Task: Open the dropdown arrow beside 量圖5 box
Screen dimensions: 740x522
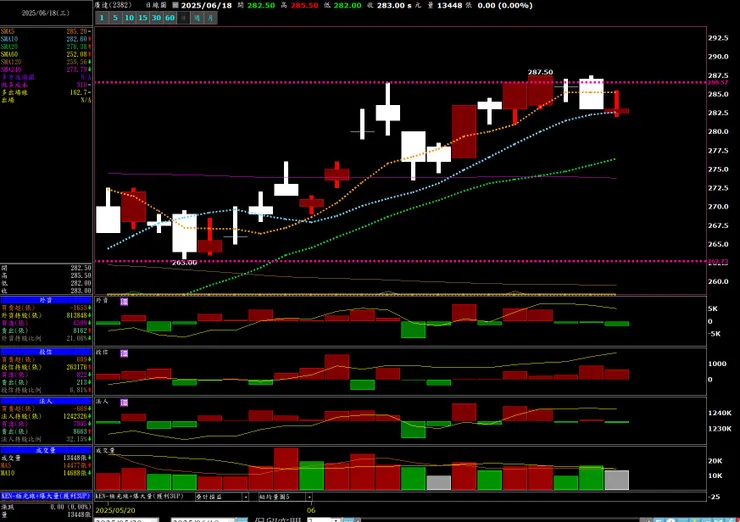Action: point(309,497)
